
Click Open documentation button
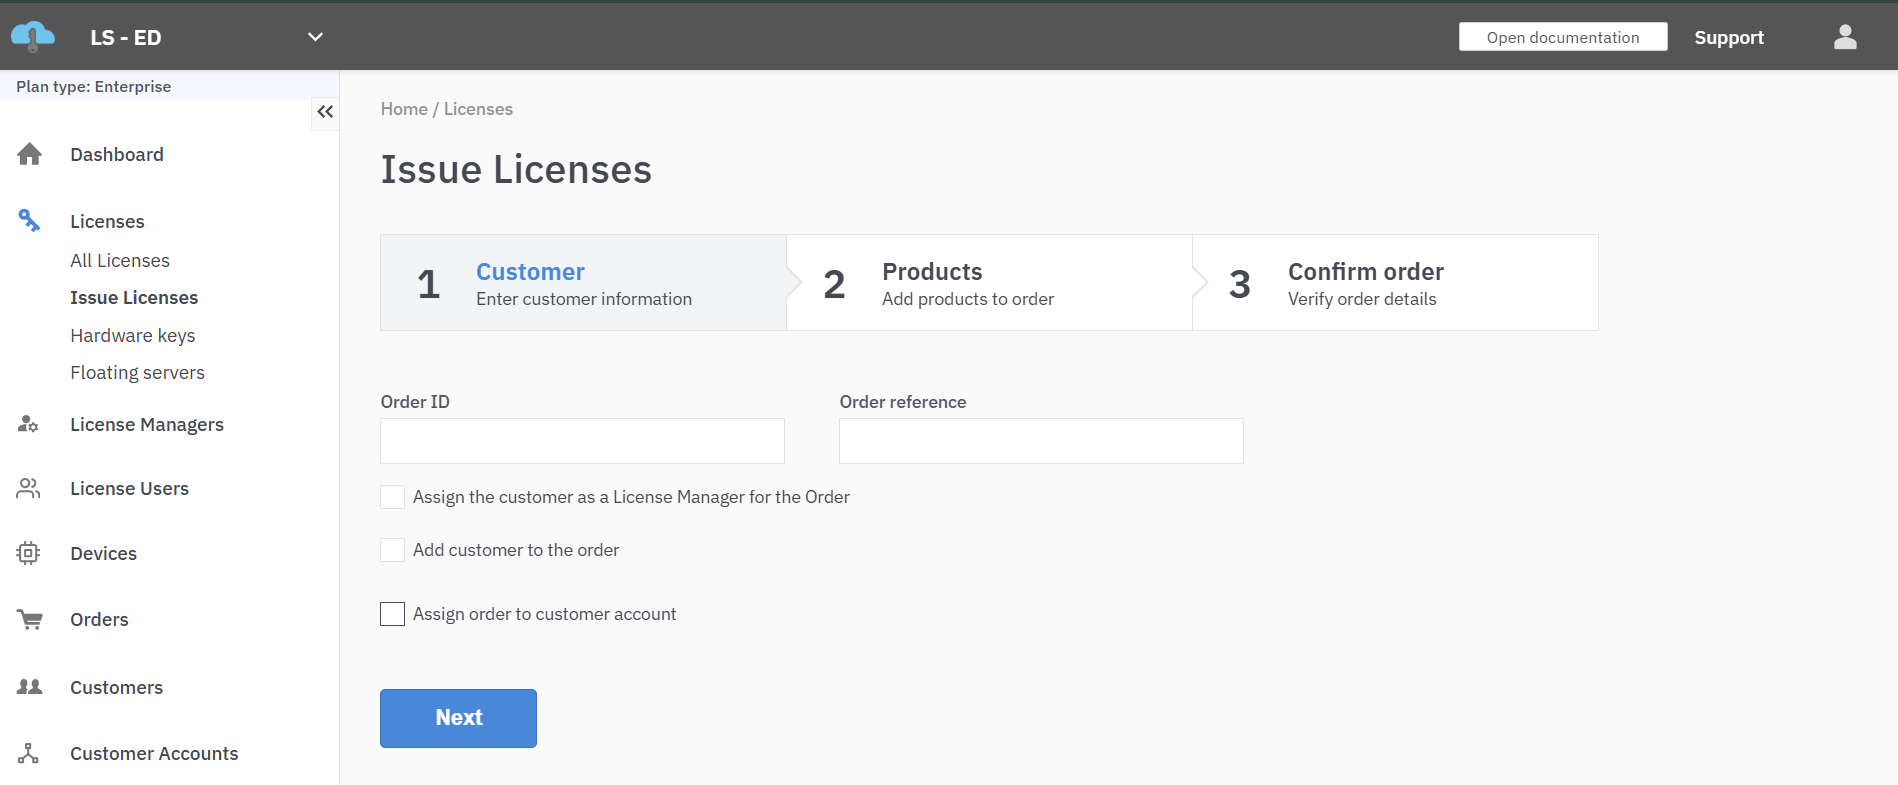(x=1562, y=37)
